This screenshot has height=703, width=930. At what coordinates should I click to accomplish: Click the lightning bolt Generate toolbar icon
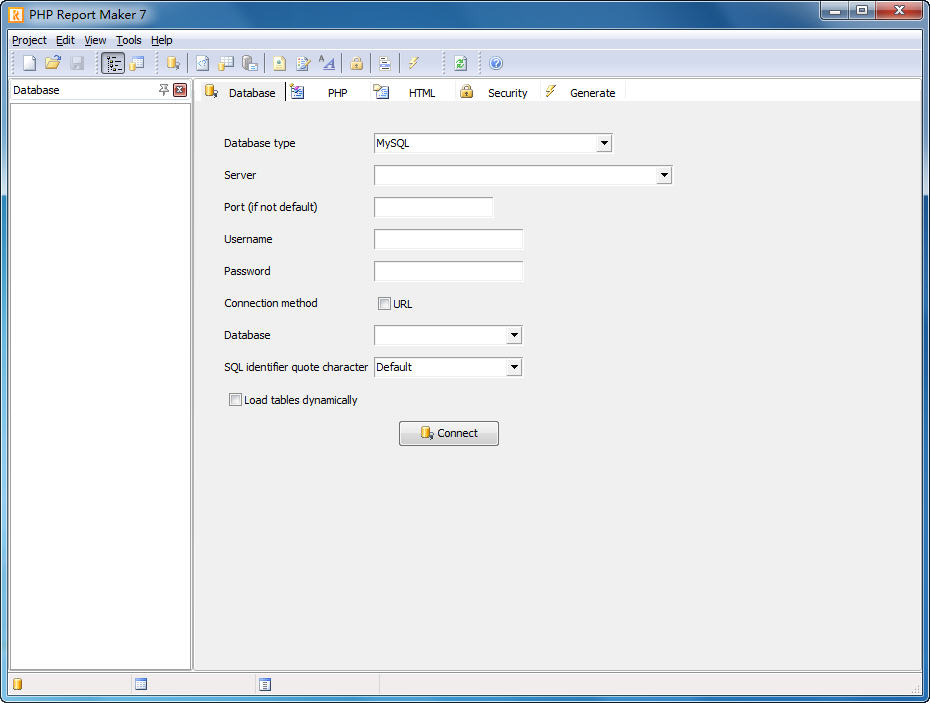[413, 63]
